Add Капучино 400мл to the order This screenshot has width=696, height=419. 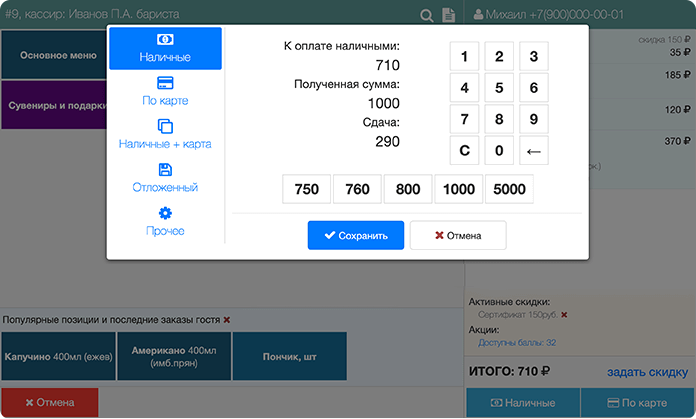pyautogui.click(x=58, y=356)
